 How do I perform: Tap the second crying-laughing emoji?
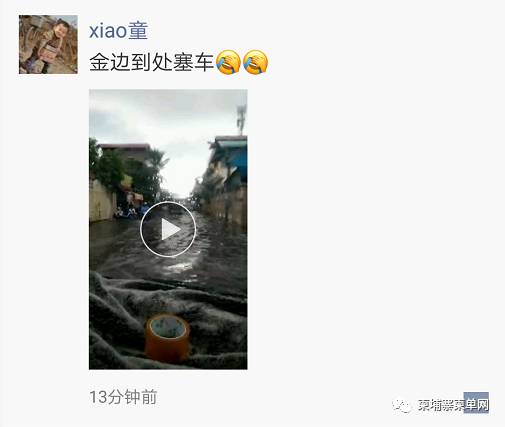click(x=255, y=62)
